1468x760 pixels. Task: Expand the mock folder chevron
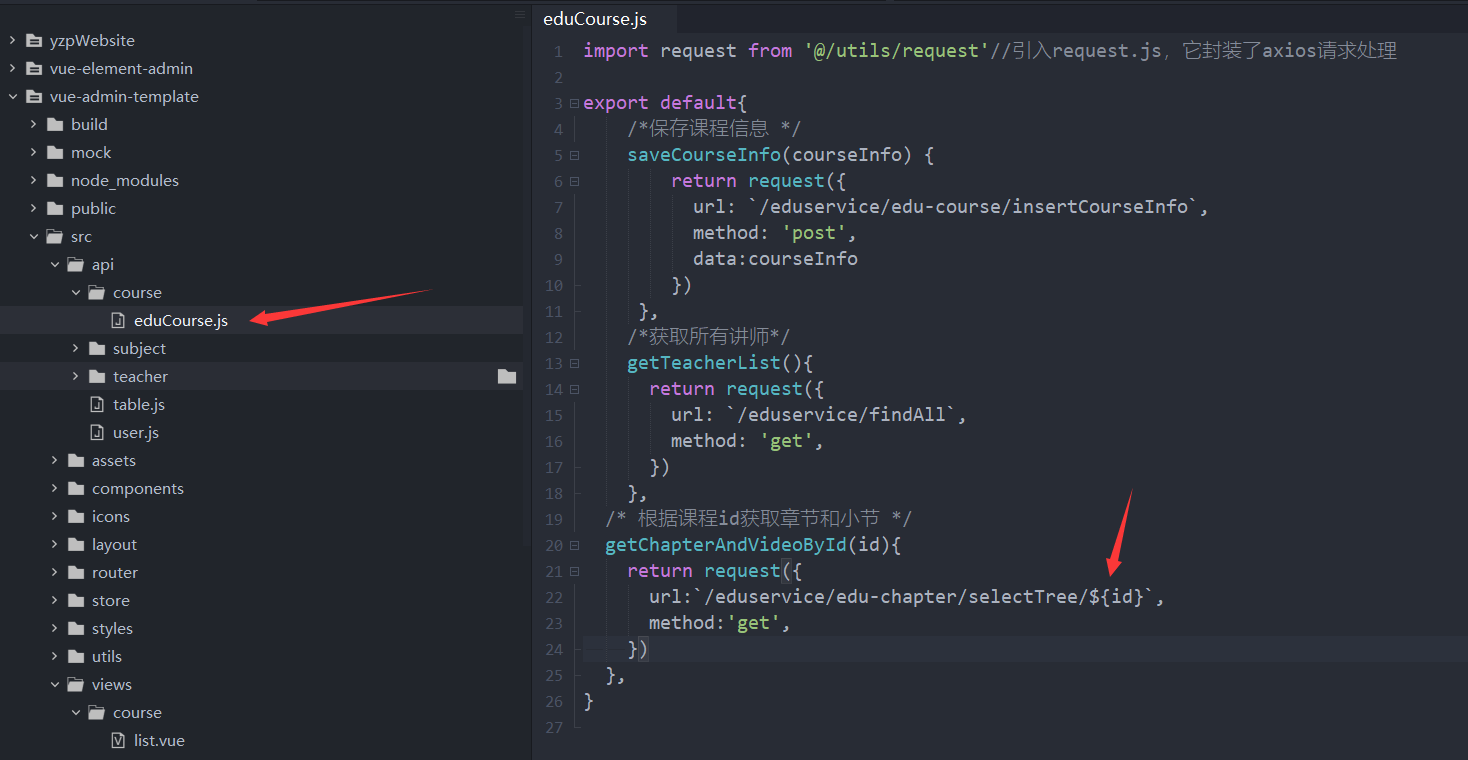(x=33, y=153)
